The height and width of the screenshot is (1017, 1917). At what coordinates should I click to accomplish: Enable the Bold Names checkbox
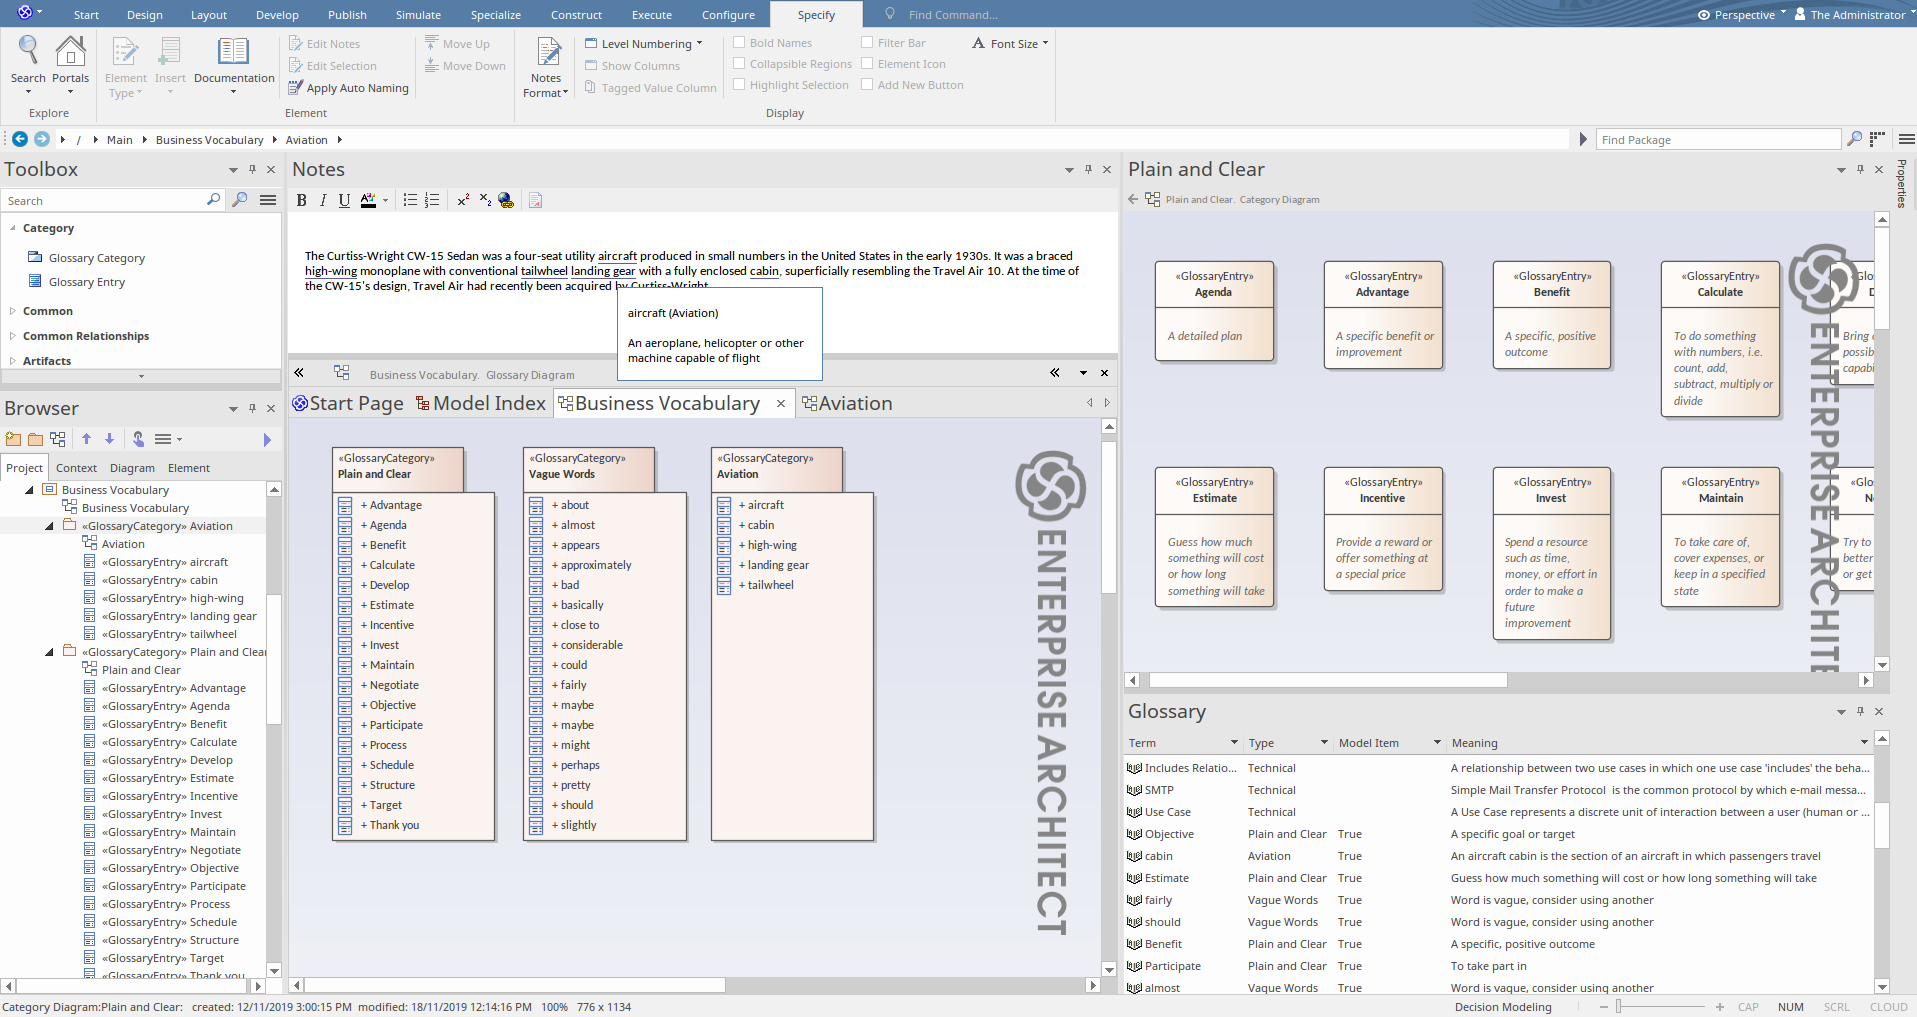pos(739,43)
